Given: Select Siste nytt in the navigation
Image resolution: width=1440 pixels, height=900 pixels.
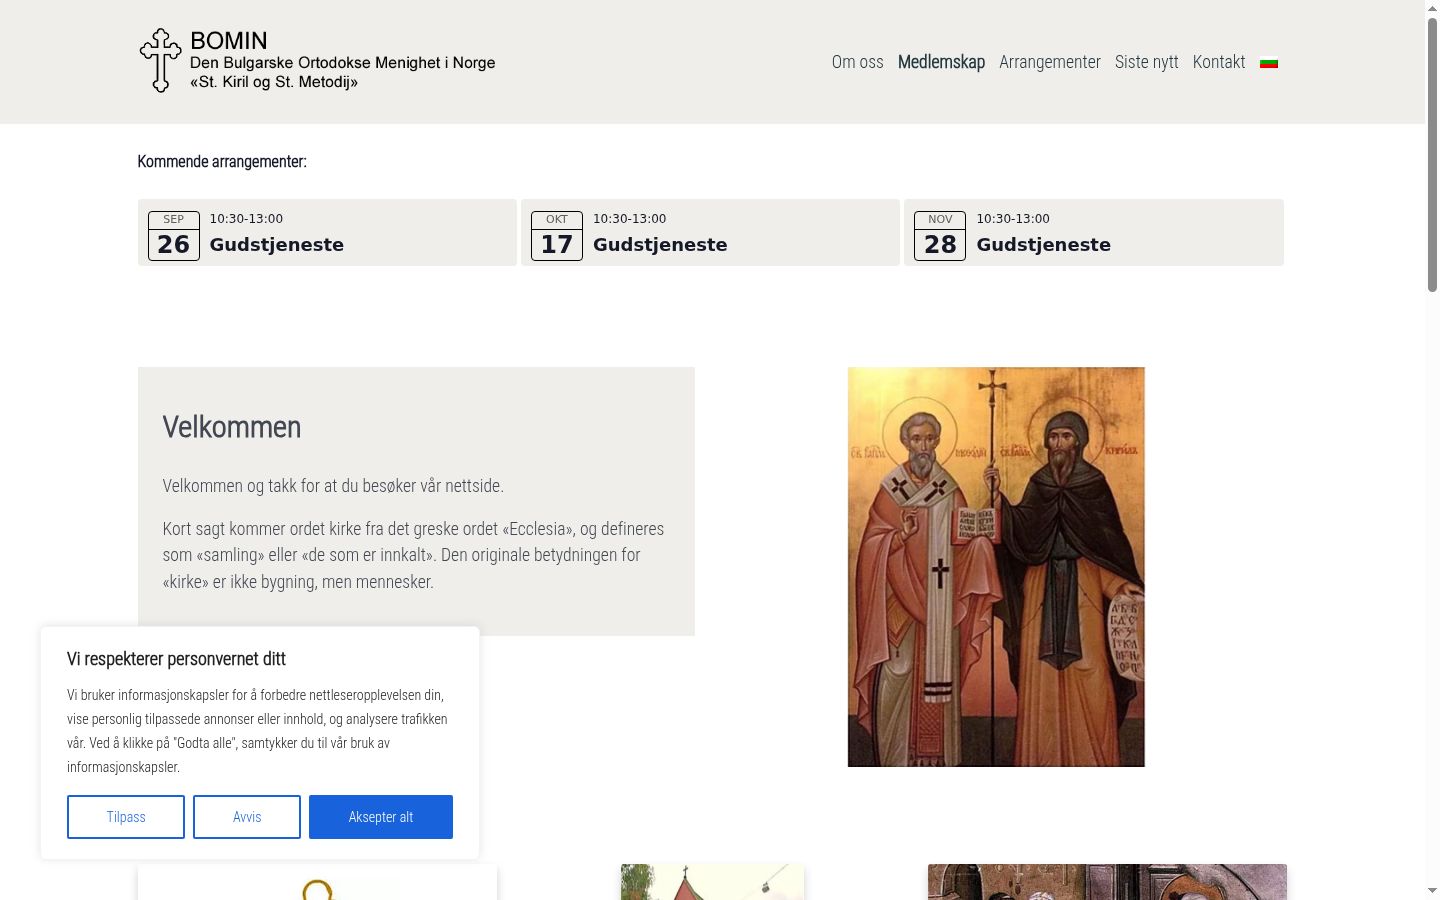Looking at the screenshot, I should click(1146, 62).
